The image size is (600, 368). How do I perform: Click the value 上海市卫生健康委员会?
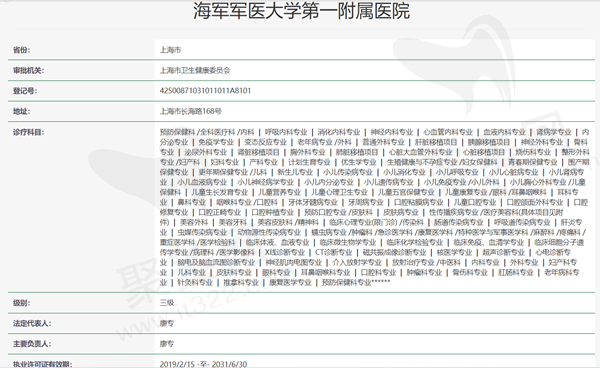click(195, 70)
